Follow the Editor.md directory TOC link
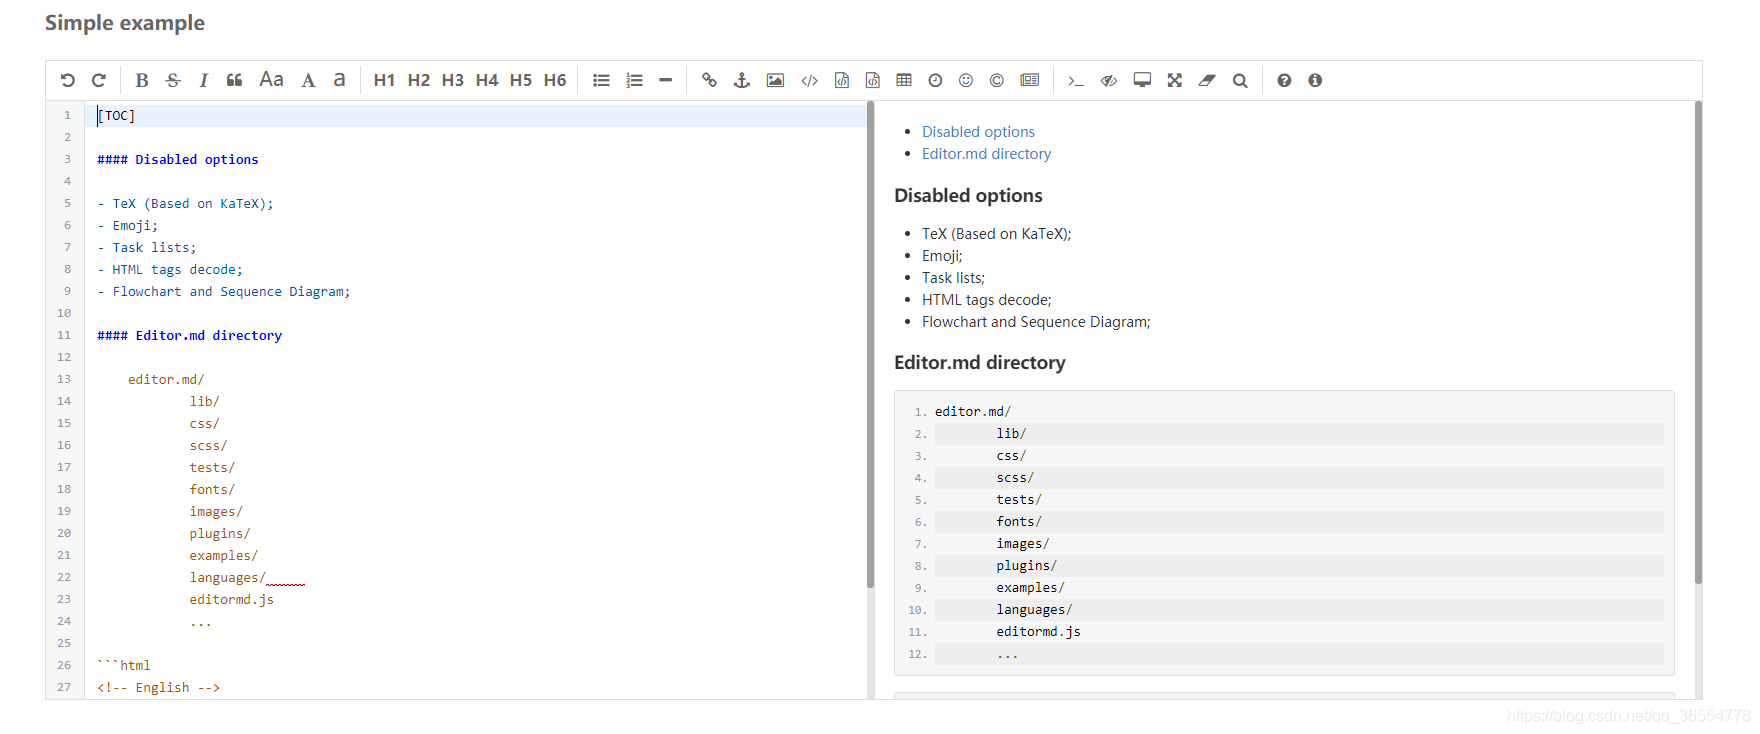 click(986, 154)
